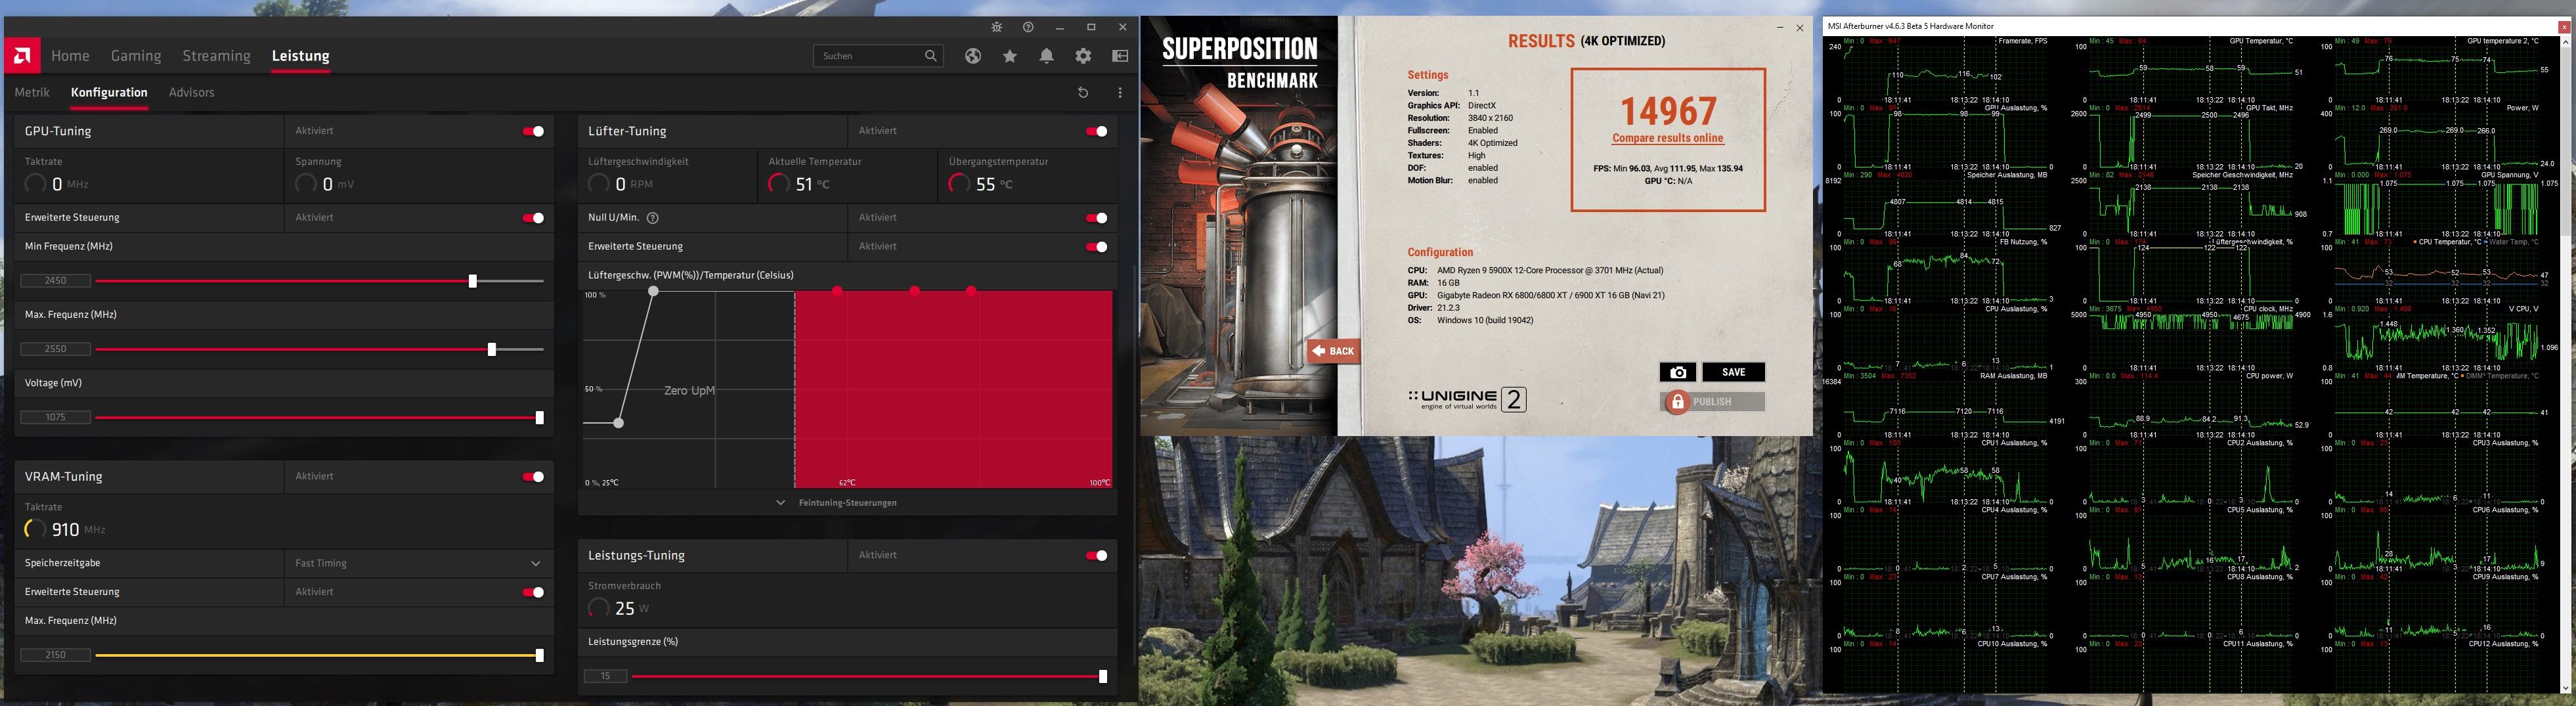Open the Advisors subtab

191,92
